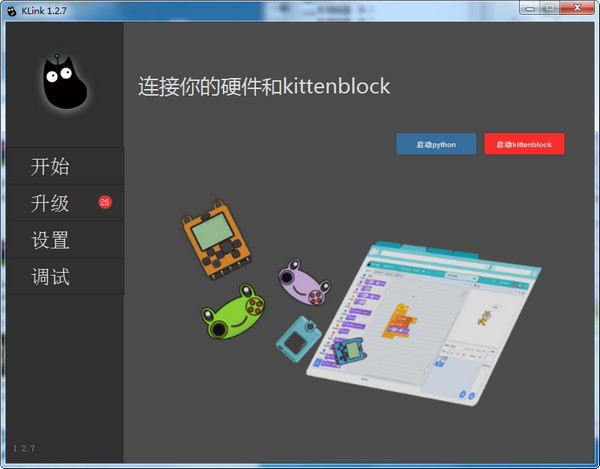Go to the 升级 menu item

point(50,204)
